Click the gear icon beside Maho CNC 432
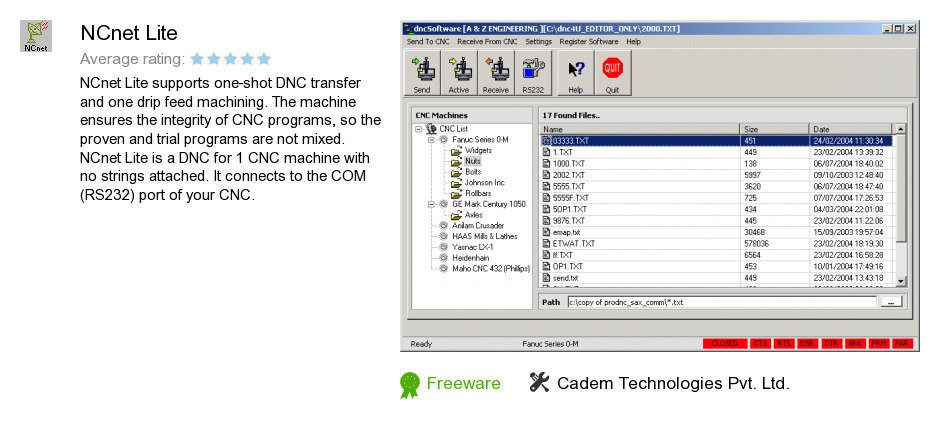The height and width of the screenshot is (429, 940). pos(444,269)
